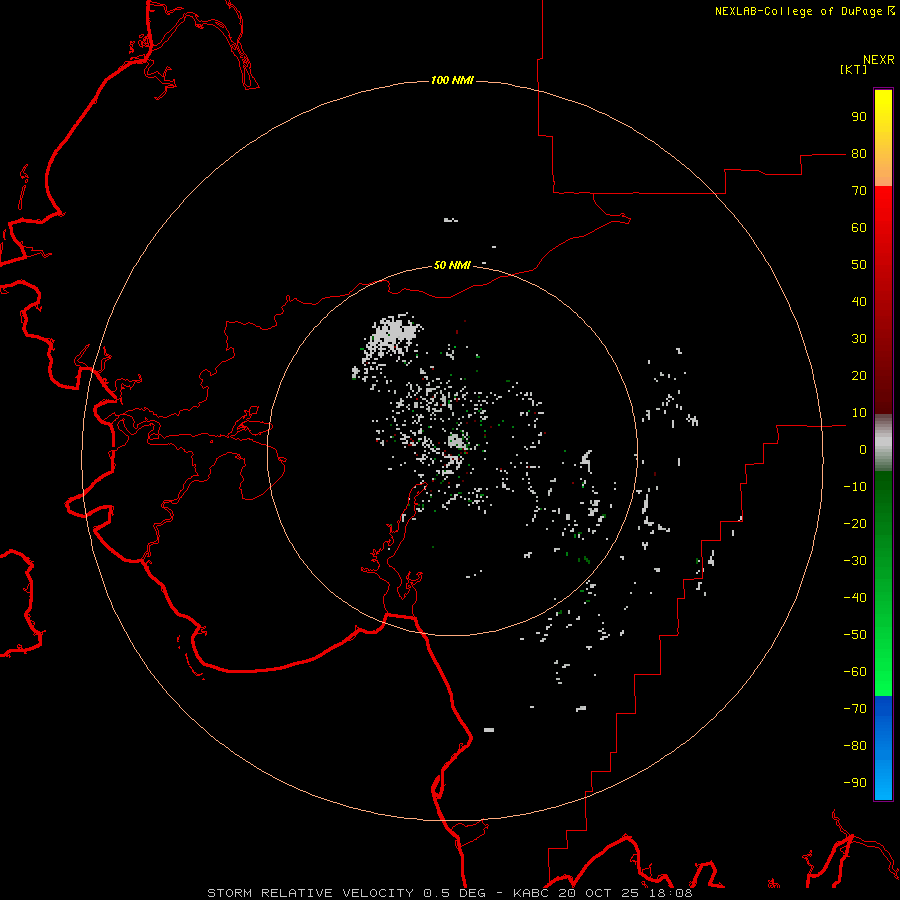
Task: Click the gray zero-velocity band of the scale
Action: pyautogui.click(x=883, y=443)
